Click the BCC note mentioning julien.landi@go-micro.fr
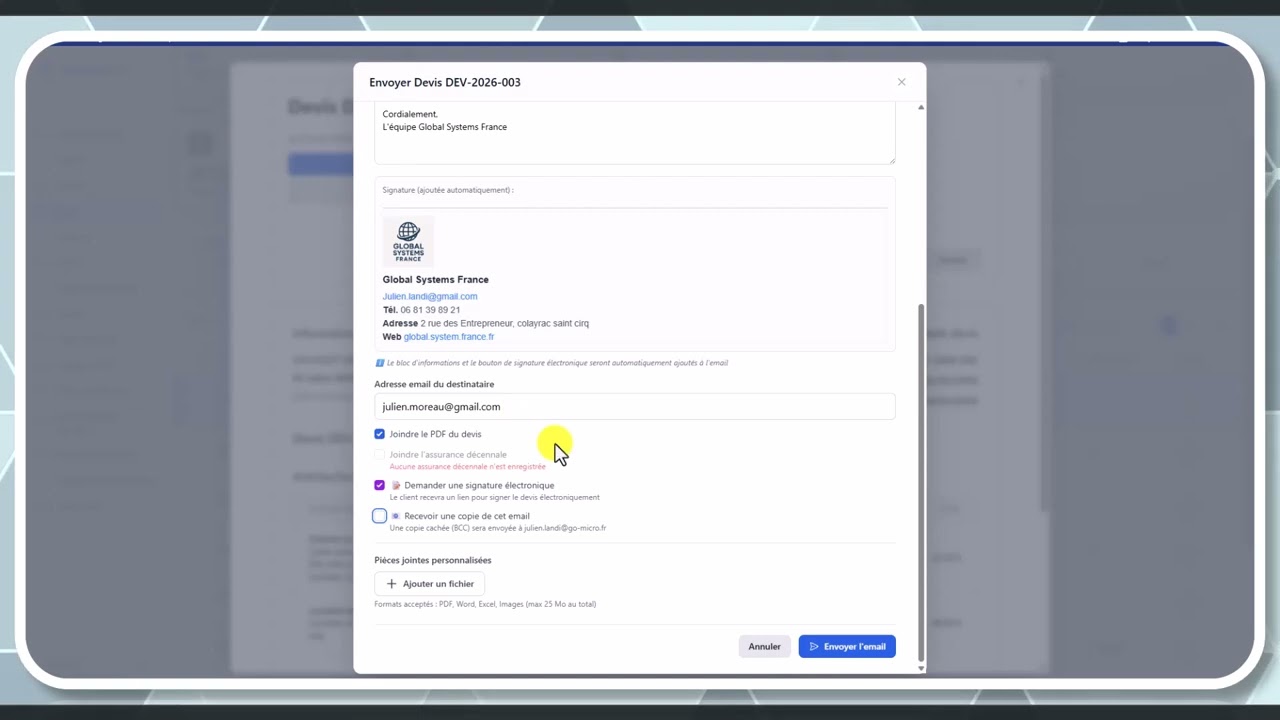This screenshot has height=720, width=1280. click(498, 528)
